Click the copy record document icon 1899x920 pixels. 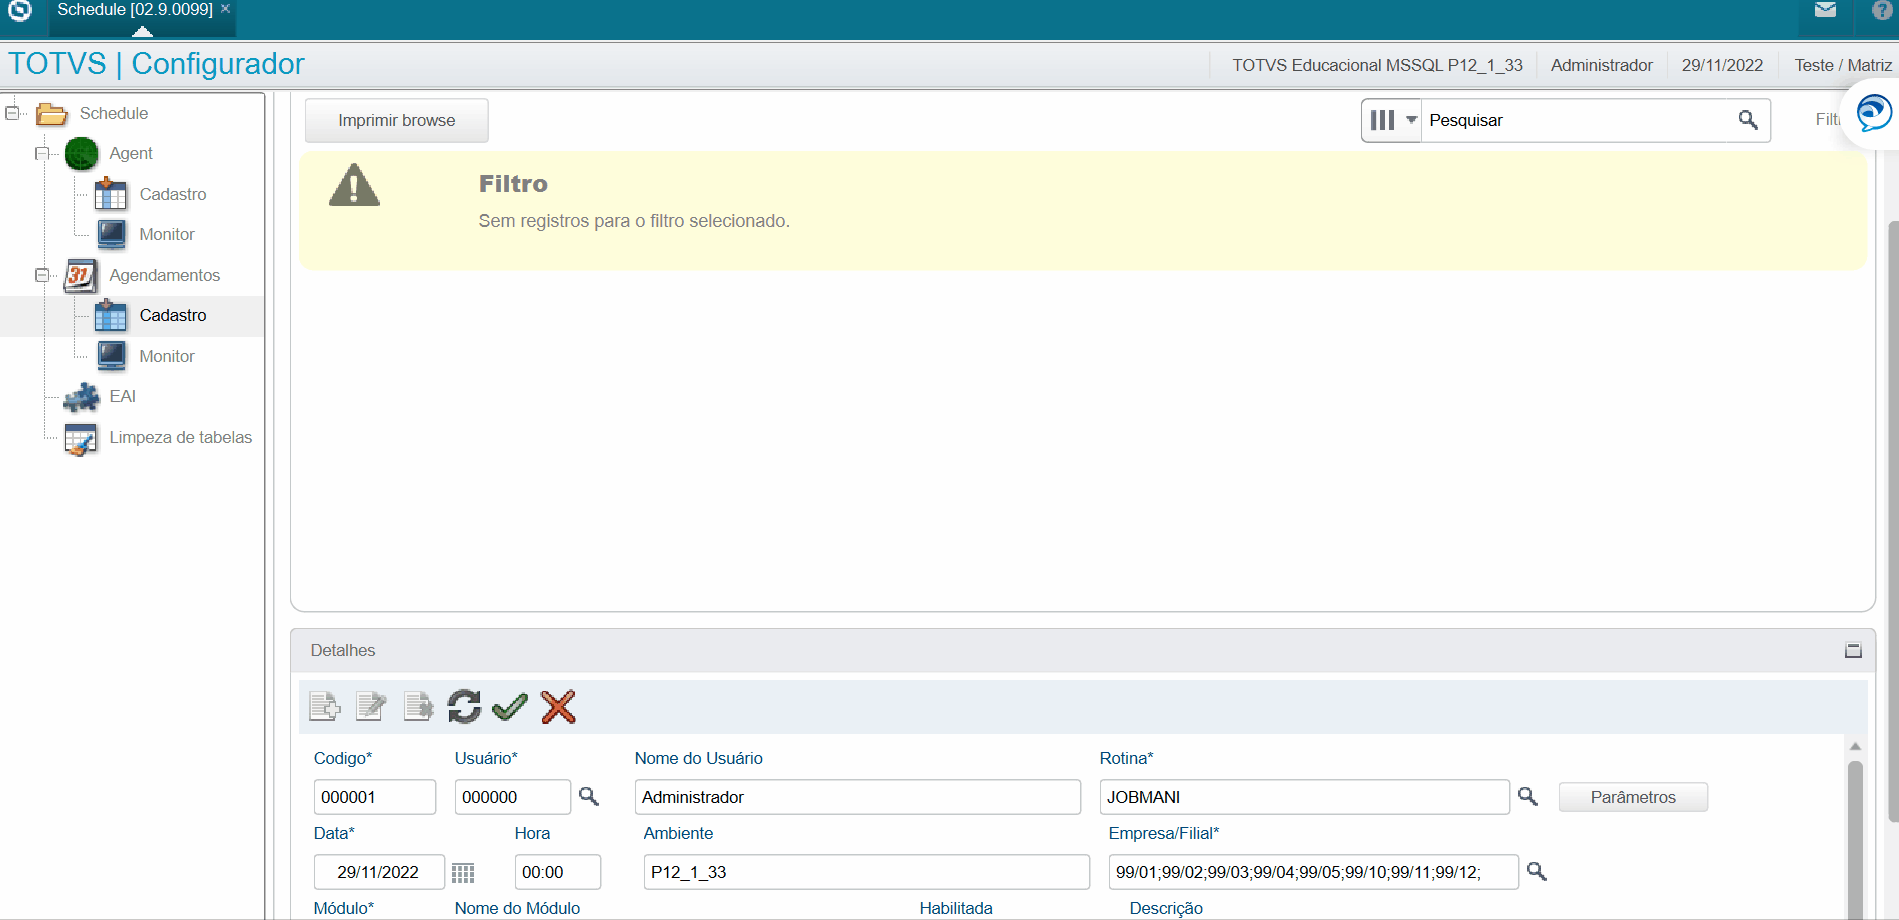coord(418,706)
